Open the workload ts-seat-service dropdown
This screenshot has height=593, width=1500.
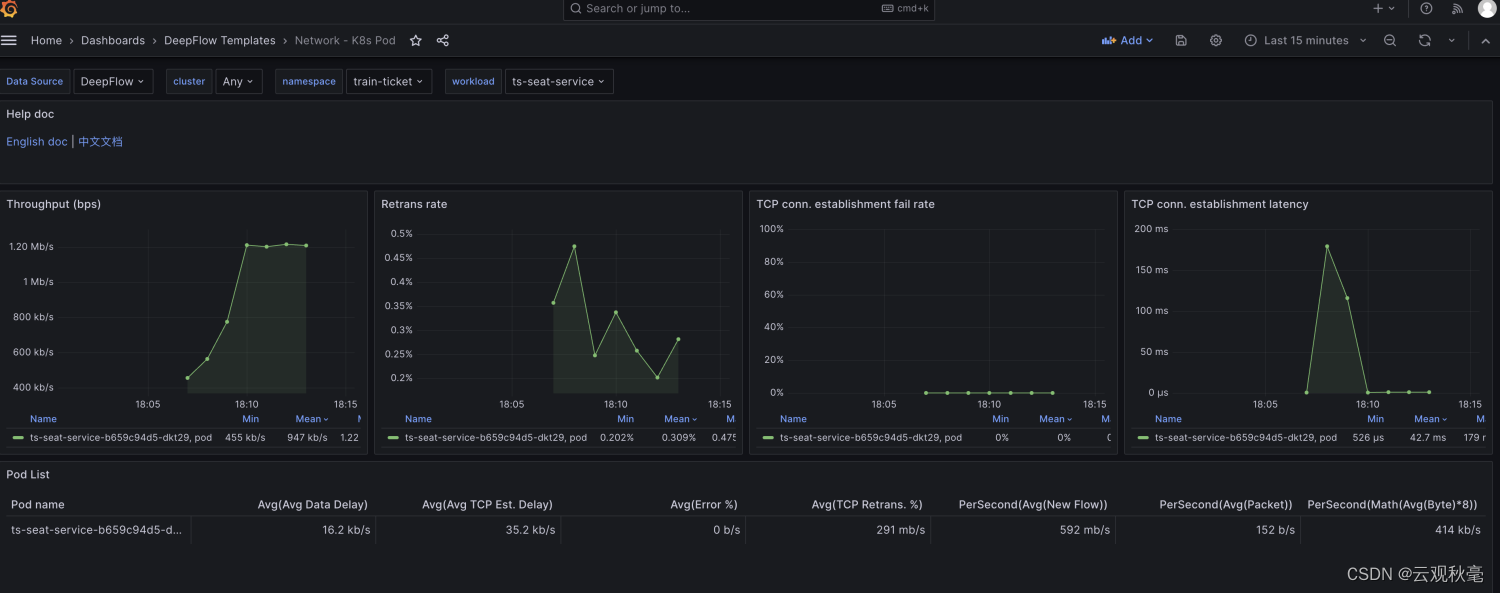coord(559,82)
